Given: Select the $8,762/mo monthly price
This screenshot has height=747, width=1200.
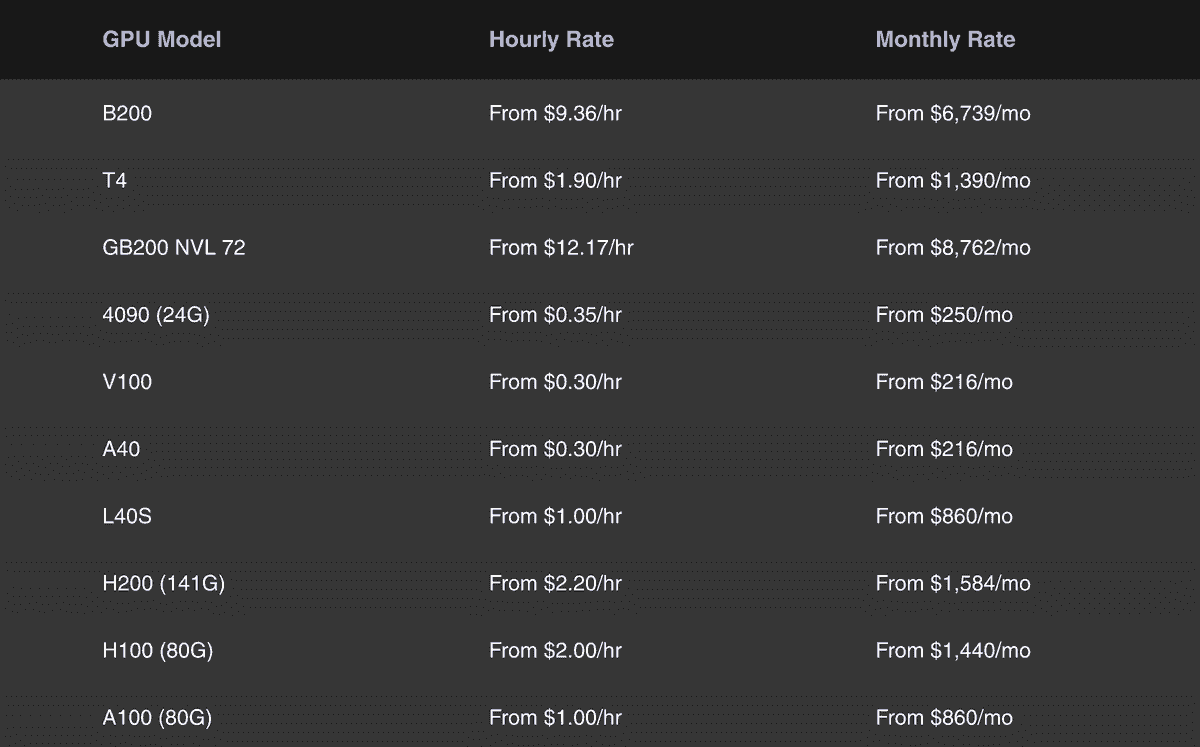Looking at the screenshot, I should (953, 248).
